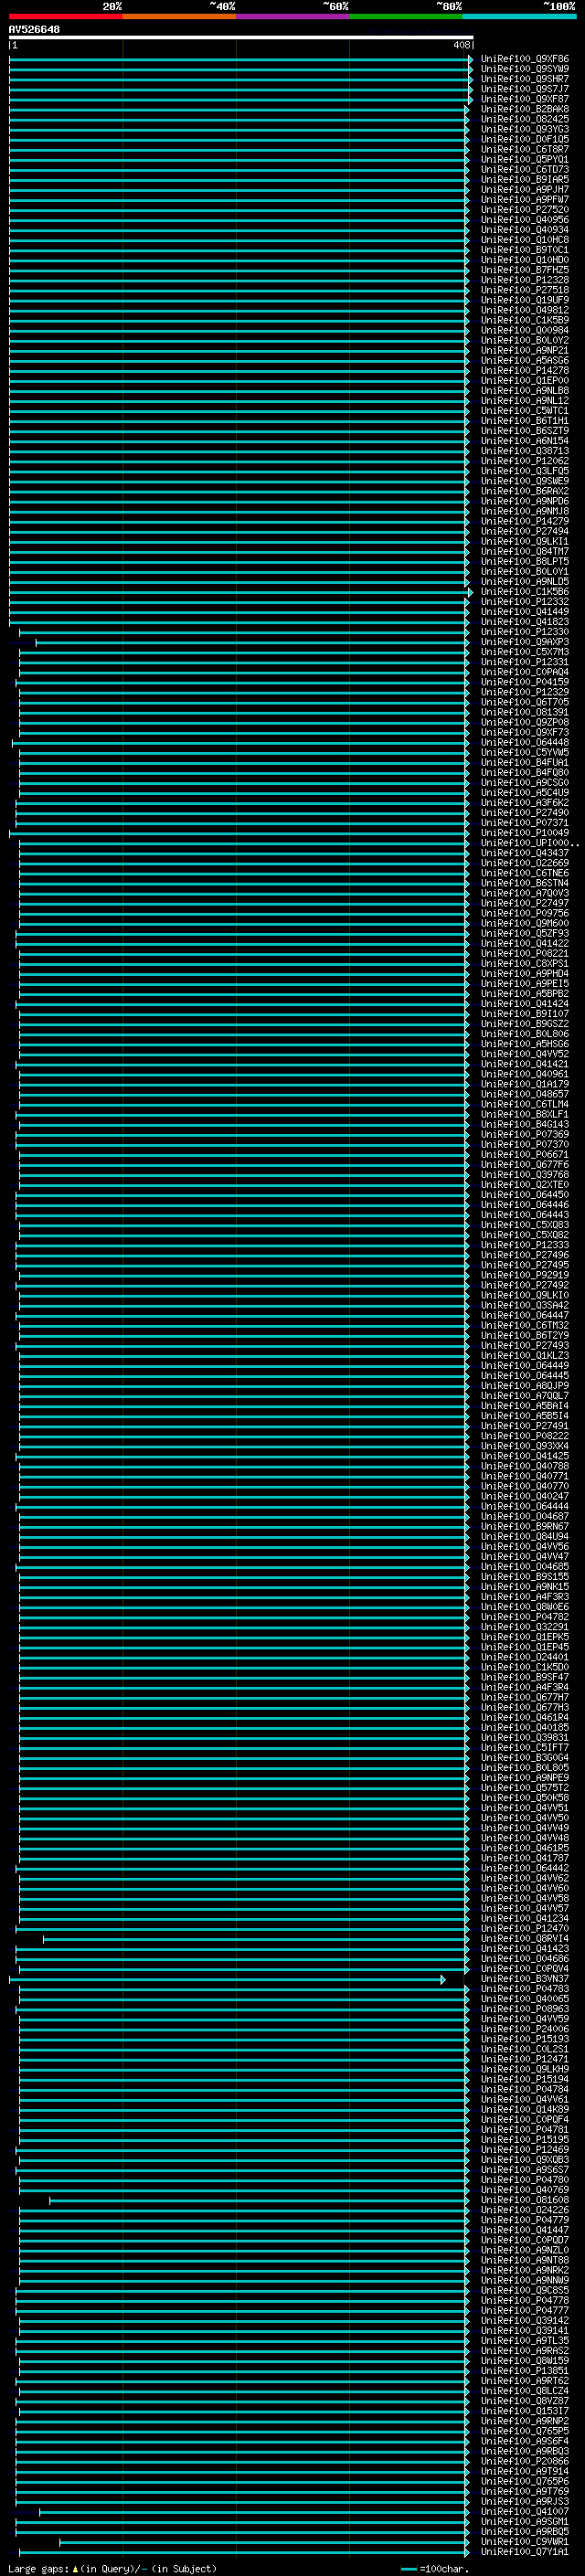The image size is (585, 2576).
Task: Open hit UniRef100_Q9S7J7
Action: 524,89
